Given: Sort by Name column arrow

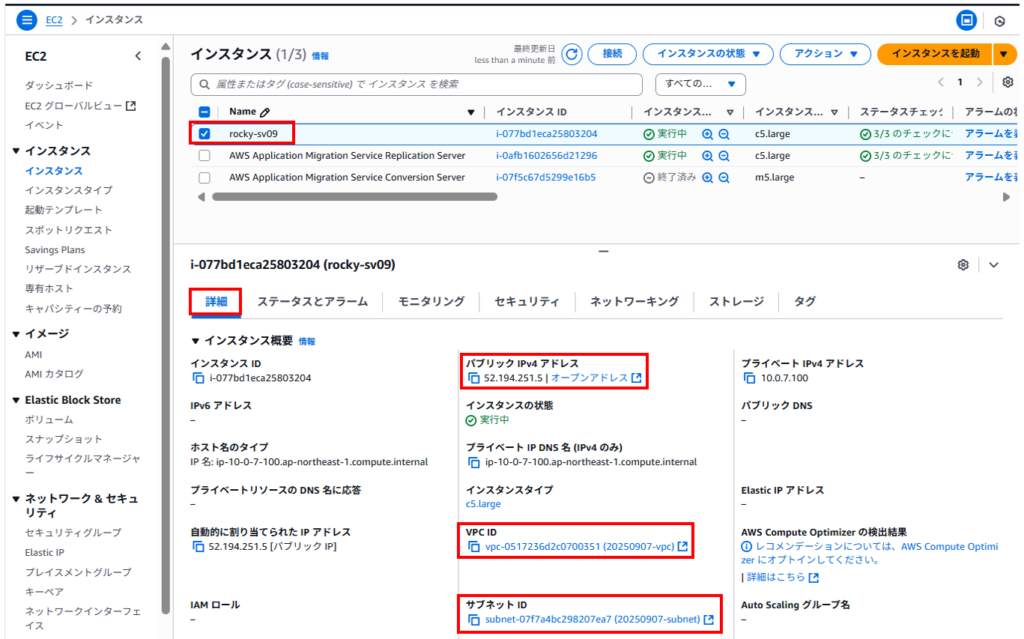Looking at the screenshot, I should (x=471, y=112).
